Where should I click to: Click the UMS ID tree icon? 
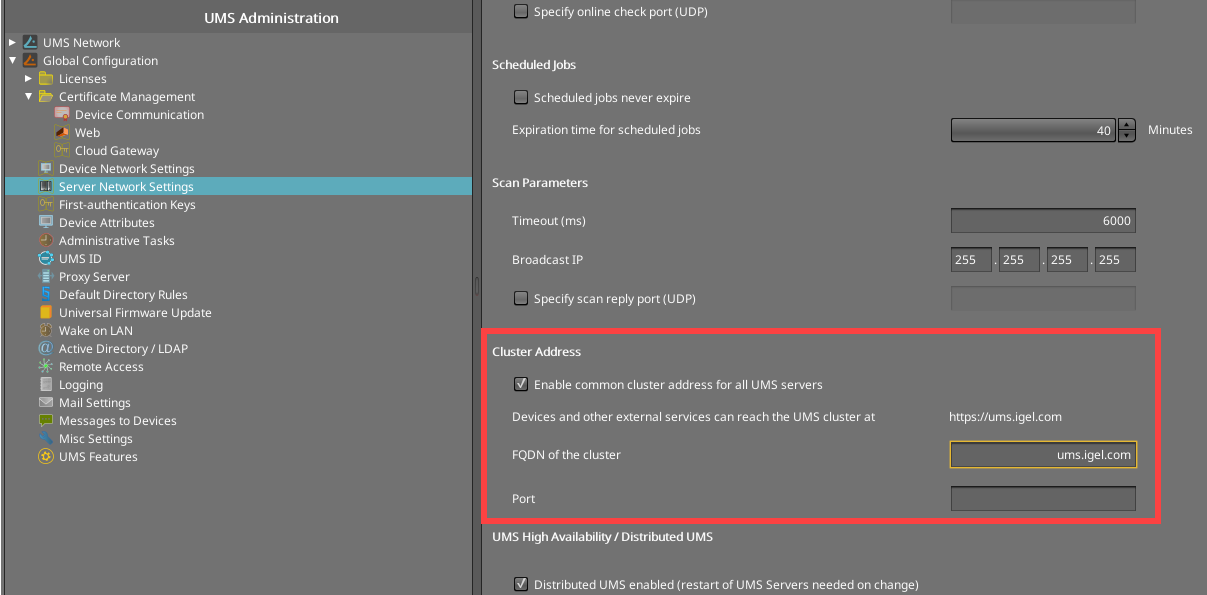(x=46, y=259)
